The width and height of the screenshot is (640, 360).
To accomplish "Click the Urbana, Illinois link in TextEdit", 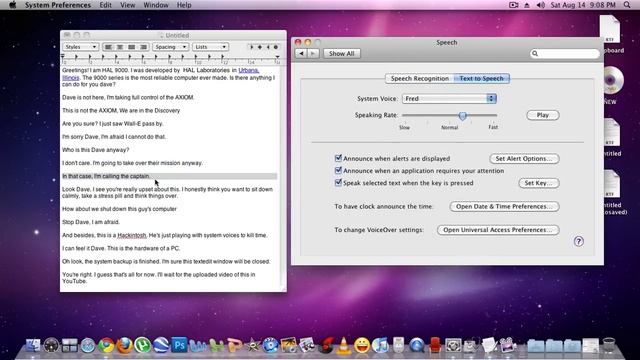I will (248, 70).
